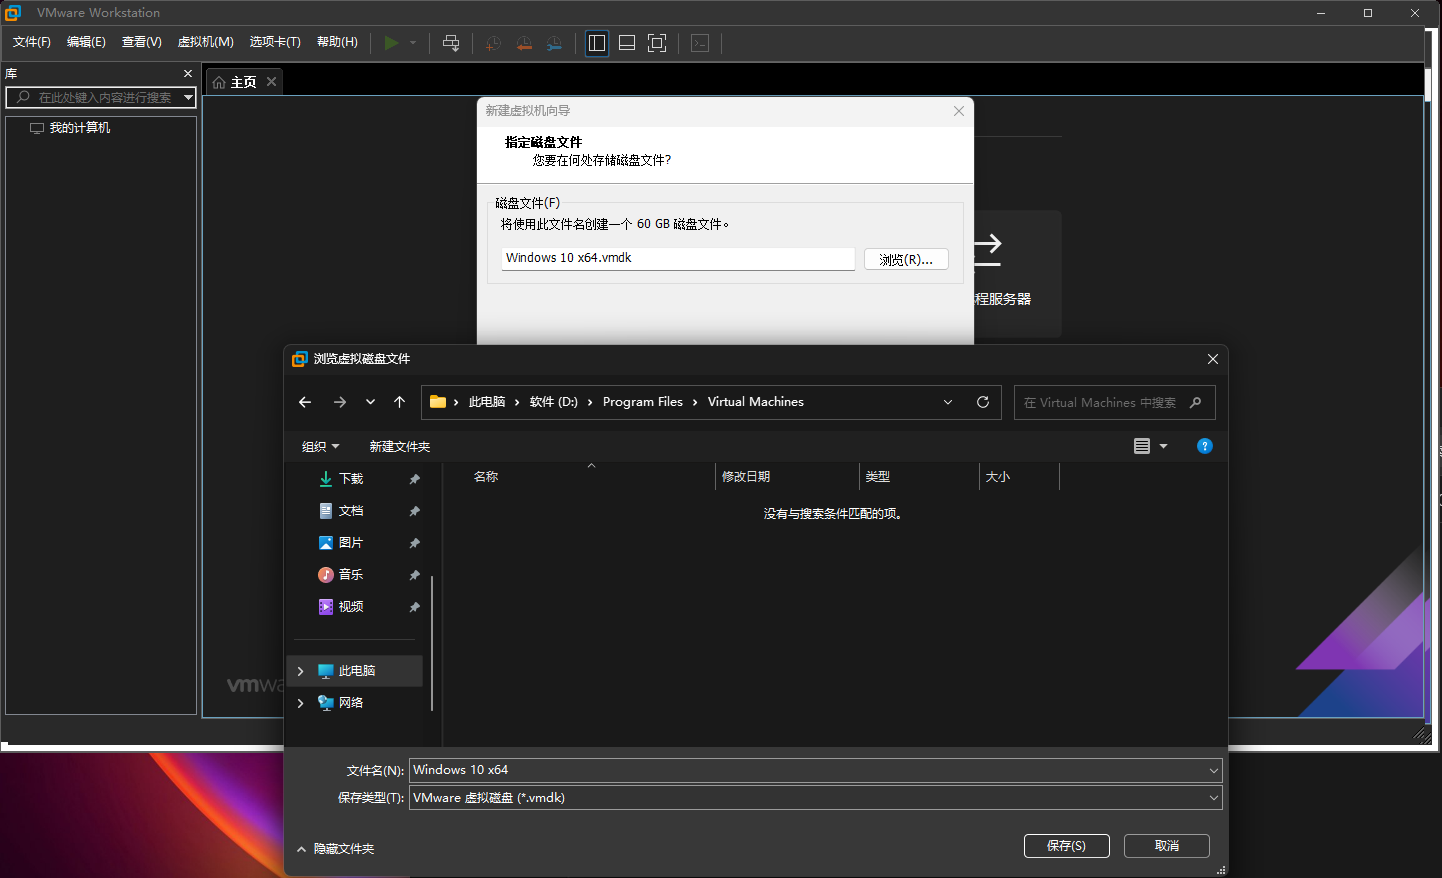The image size is (1442, 878).
Task: Toggle the thumbnail bar view icon
Action: (627, 43)
